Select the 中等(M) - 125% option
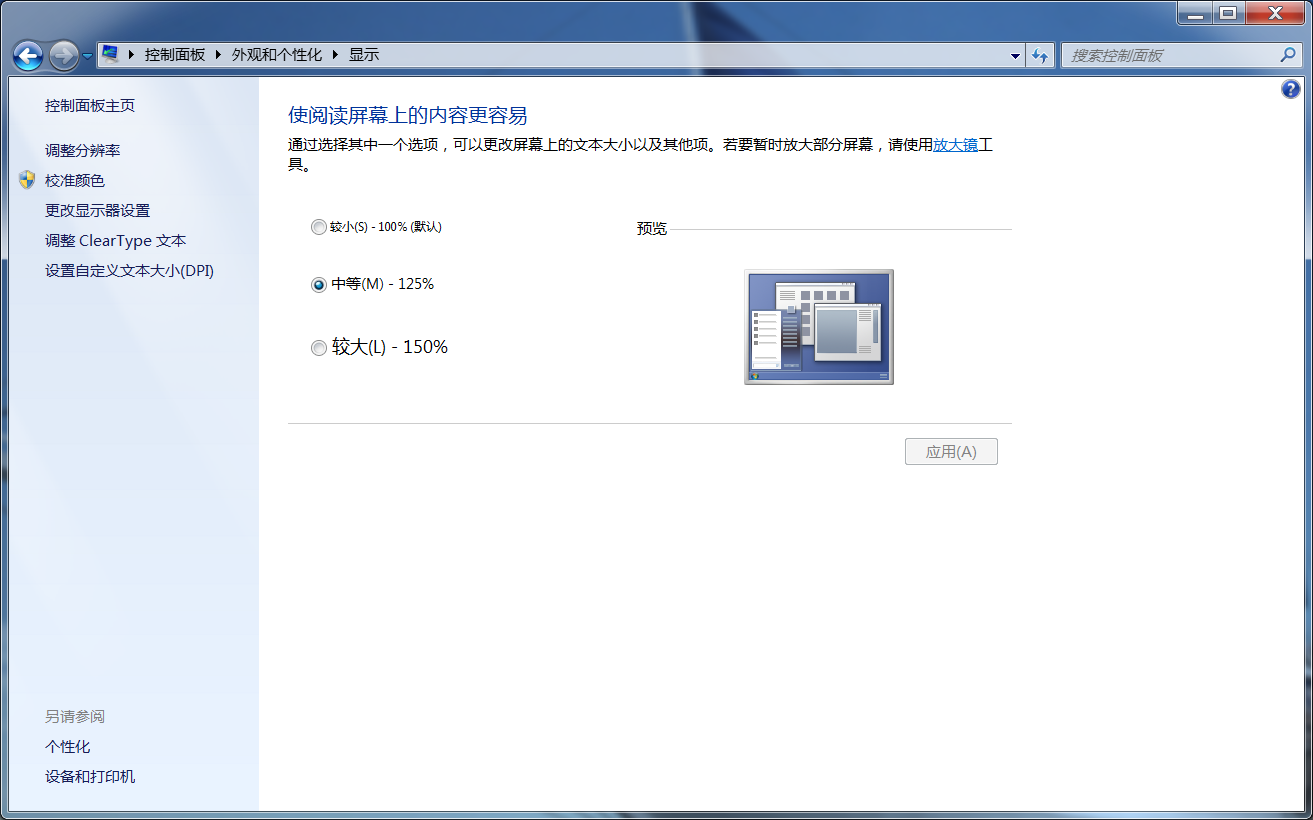The image size is (1313, 820). [x=319, y=284]
